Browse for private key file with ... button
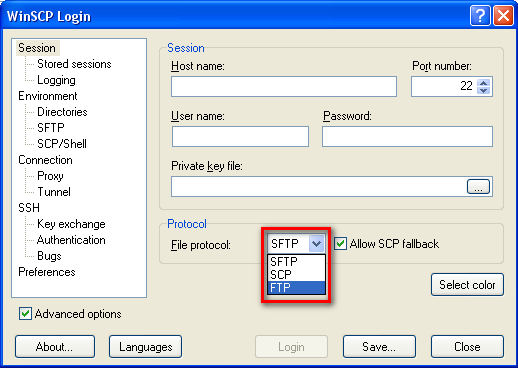 (478, 187)
